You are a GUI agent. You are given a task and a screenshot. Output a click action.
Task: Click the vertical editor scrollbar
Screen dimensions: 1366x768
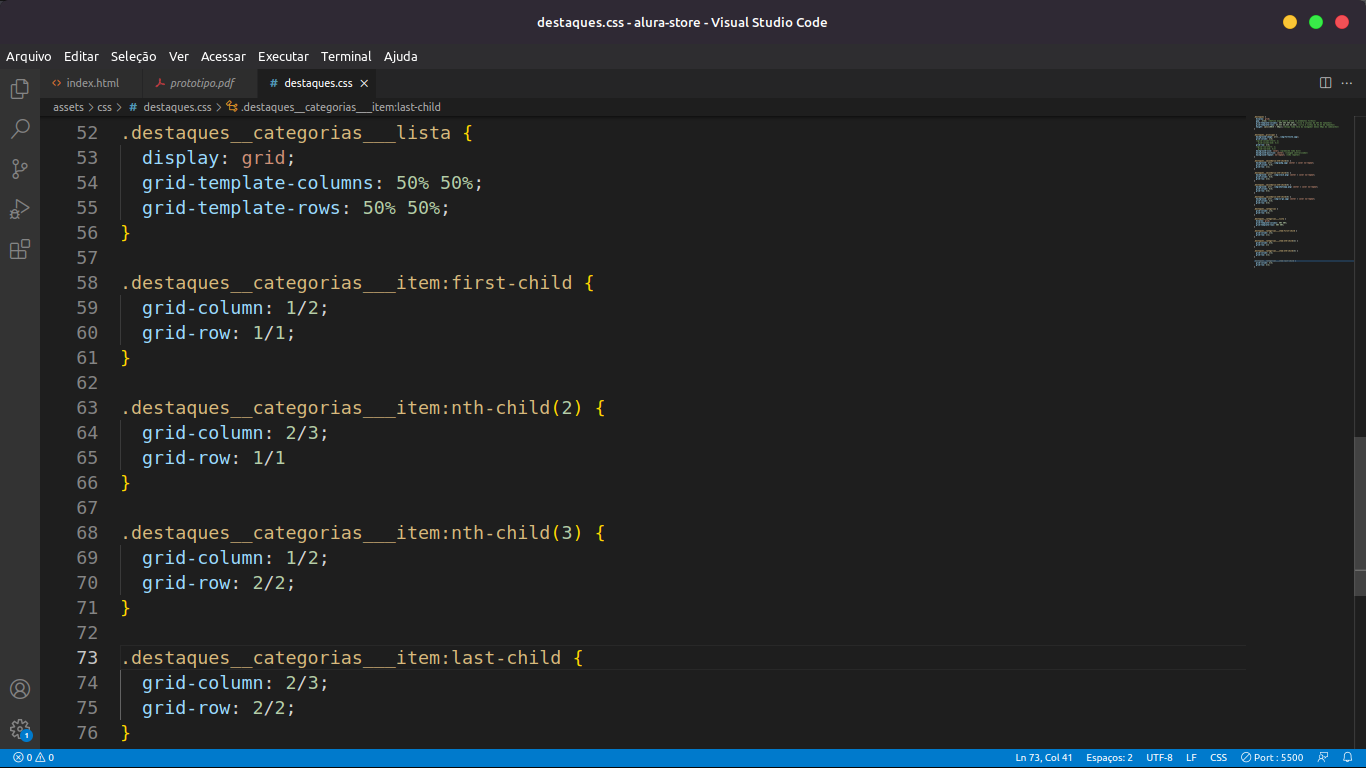point(1360,517)
